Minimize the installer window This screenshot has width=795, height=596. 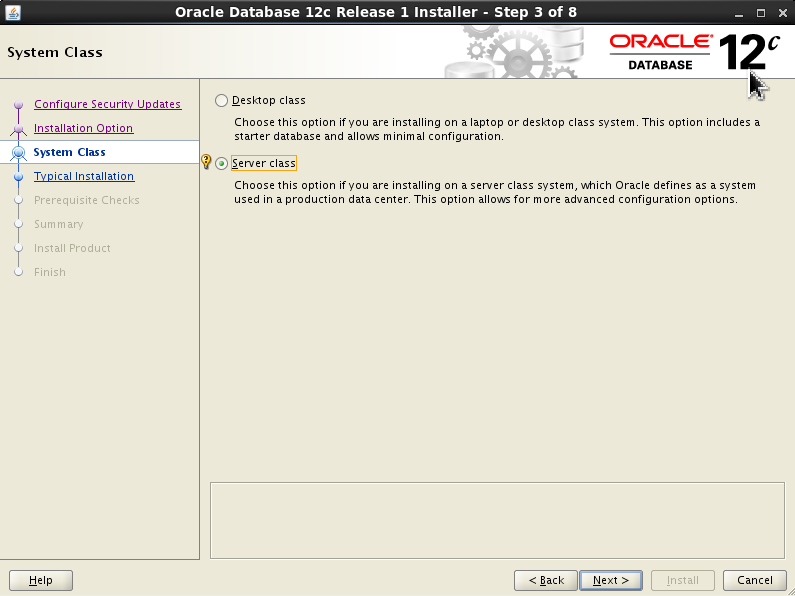739,14
